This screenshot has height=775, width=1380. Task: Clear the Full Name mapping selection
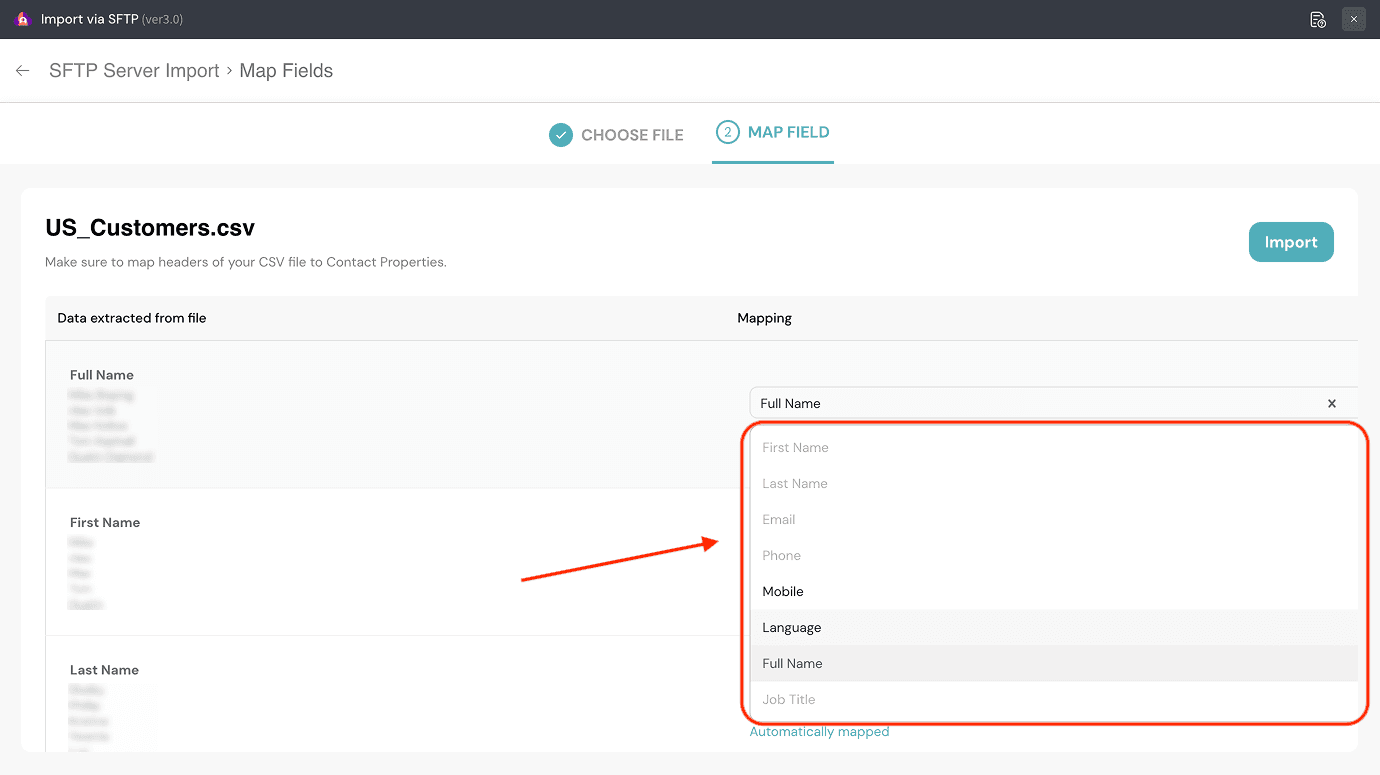[1331, 404]
